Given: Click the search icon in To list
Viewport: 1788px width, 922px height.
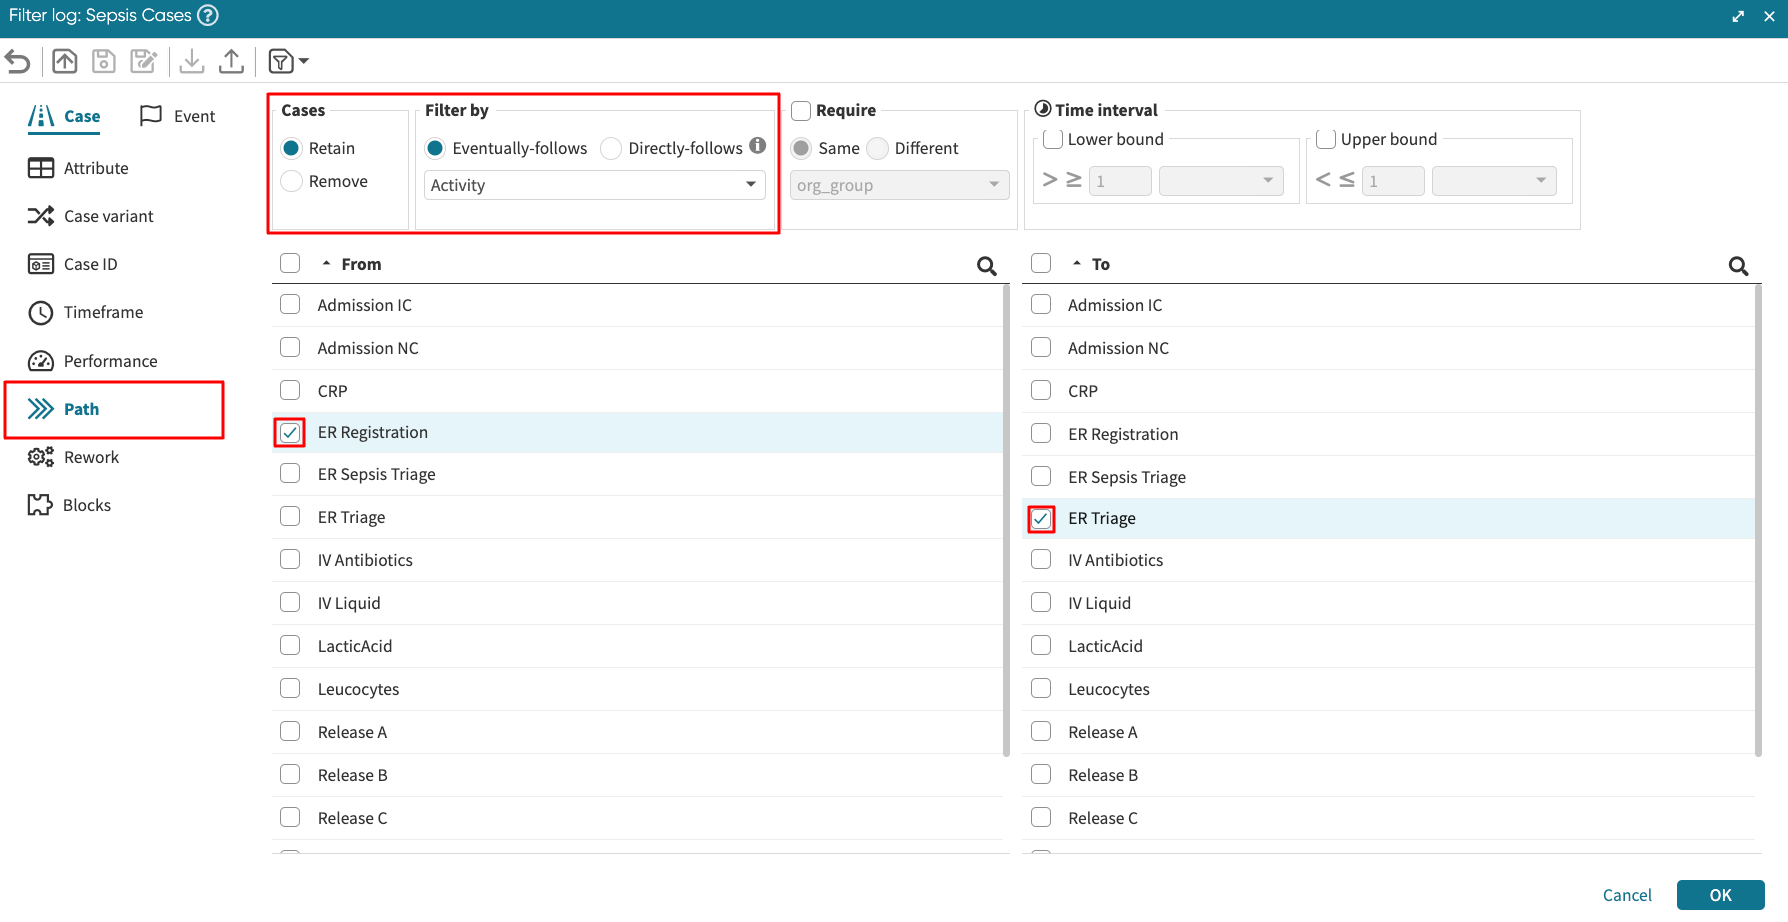Looking at the screenshot, I should [x=1738, y=266].
